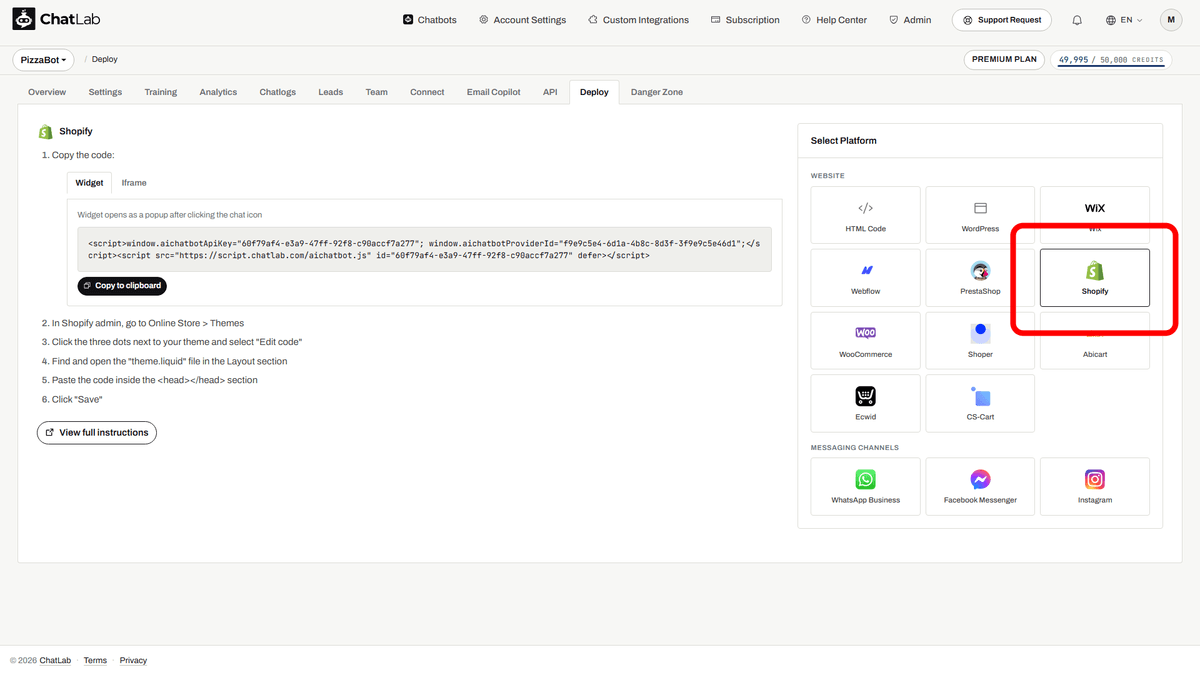
Task: Select Wix platform tile
Action: [x=1095, y=215]
